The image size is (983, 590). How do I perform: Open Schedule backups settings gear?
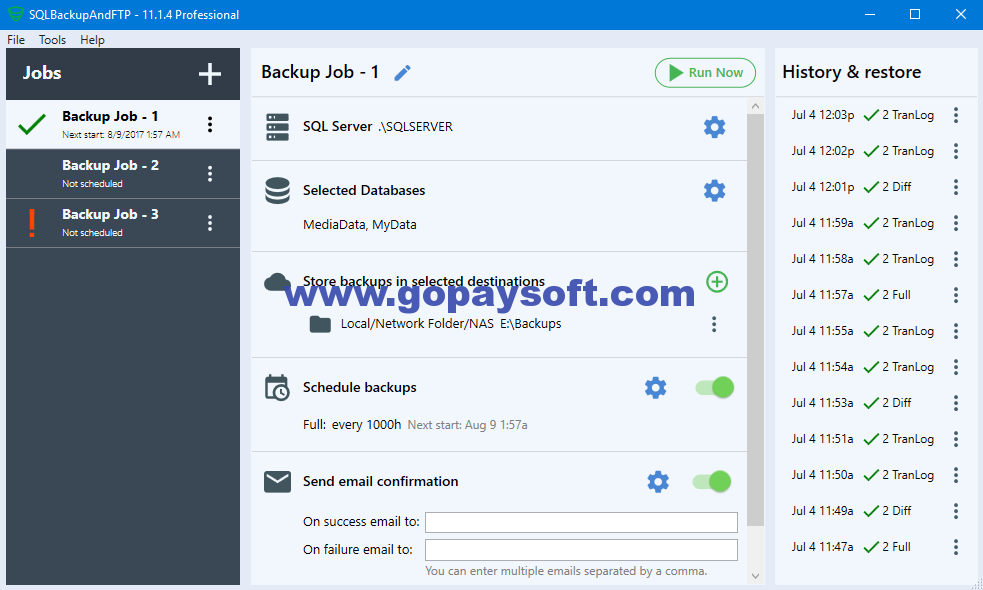tap(655, 387)
